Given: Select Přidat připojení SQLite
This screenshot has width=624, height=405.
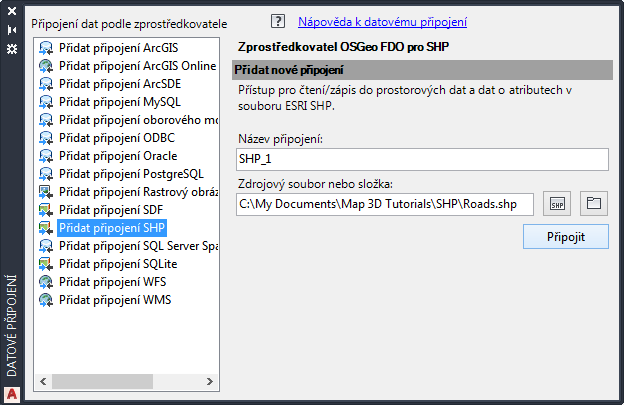Looking at the screenshot, I should coord(118,264).
